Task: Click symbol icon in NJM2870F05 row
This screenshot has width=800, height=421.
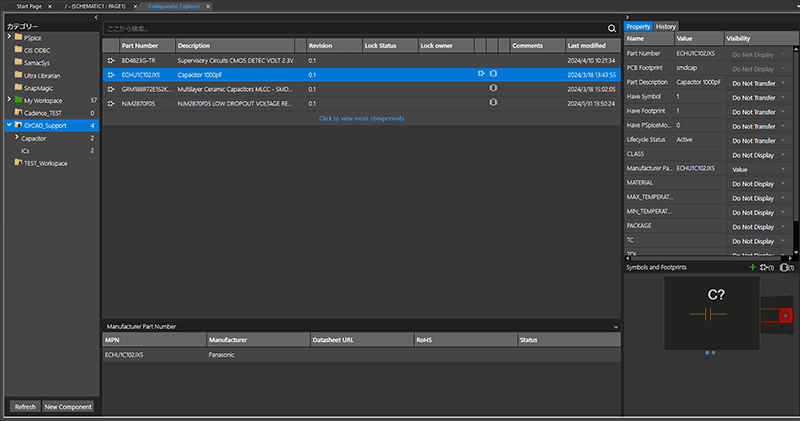Action: pos(111,103)
